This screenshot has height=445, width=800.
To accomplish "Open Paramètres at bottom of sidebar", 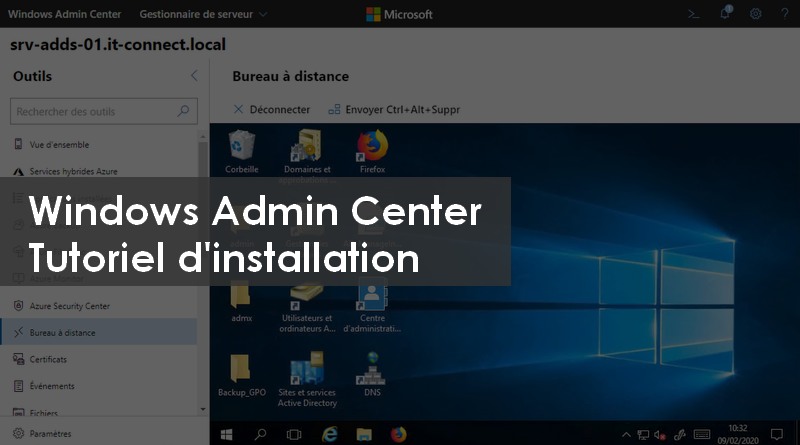I will pos(50,433).
